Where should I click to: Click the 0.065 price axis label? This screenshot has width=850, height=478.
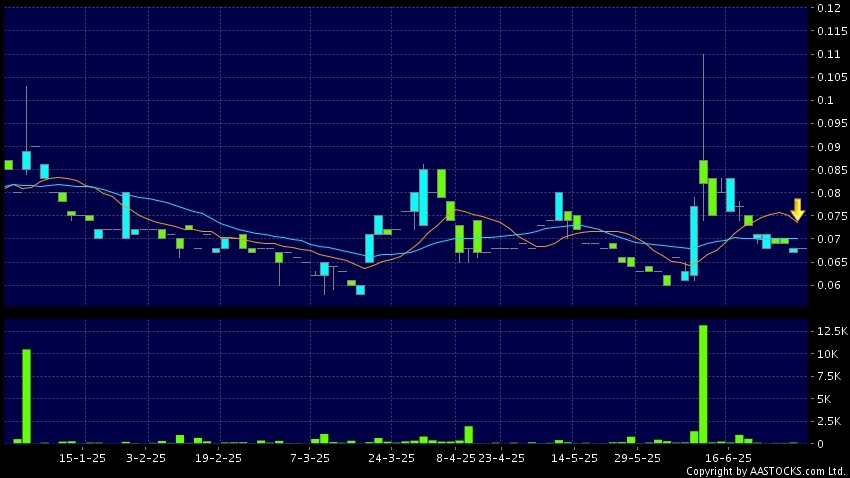click(x=832, y=262)
